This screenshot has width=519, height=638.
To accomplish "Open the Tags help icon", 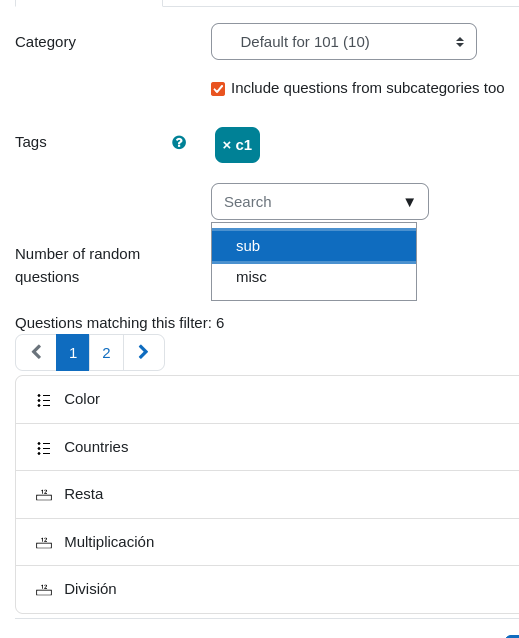I will (x=179, y=143).
